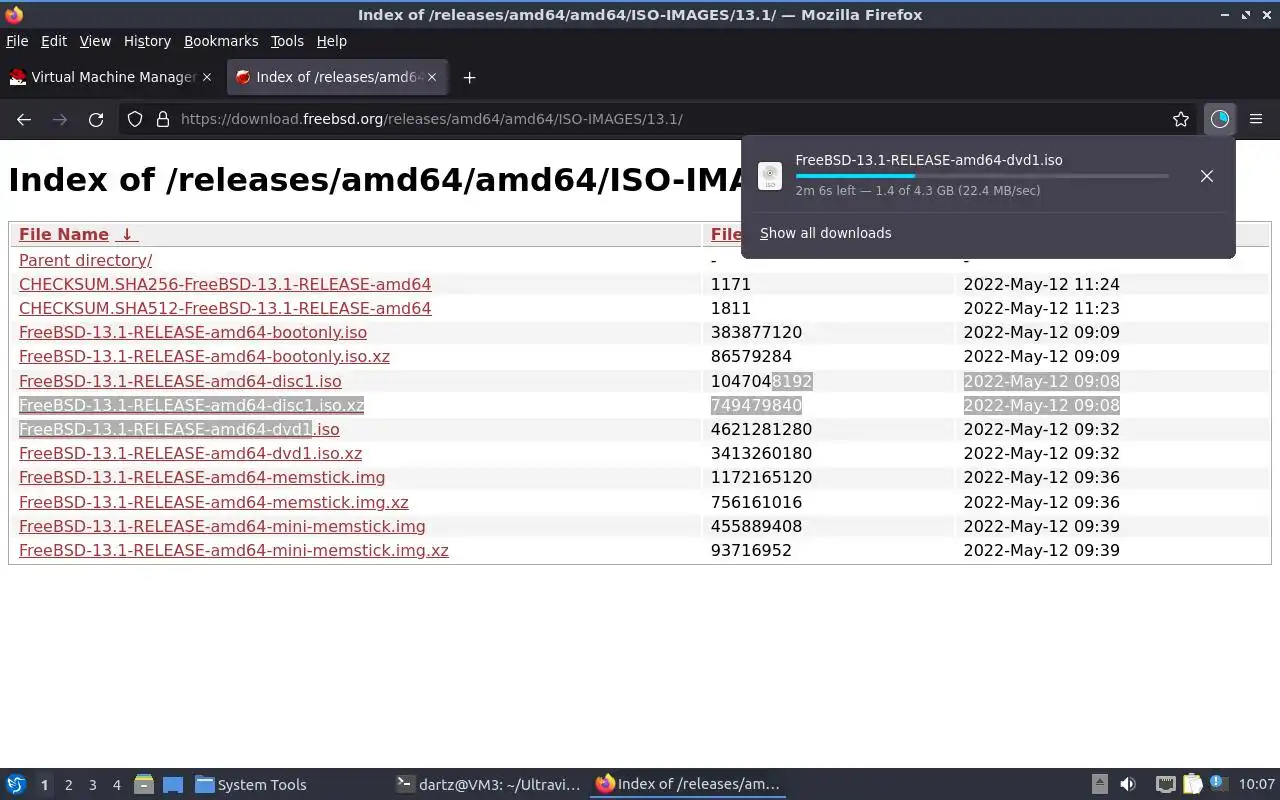This screenshot has height=800, width=1280.
Task: Open CHECKSUM.SHA512 file link
Action: coord(225,308)
